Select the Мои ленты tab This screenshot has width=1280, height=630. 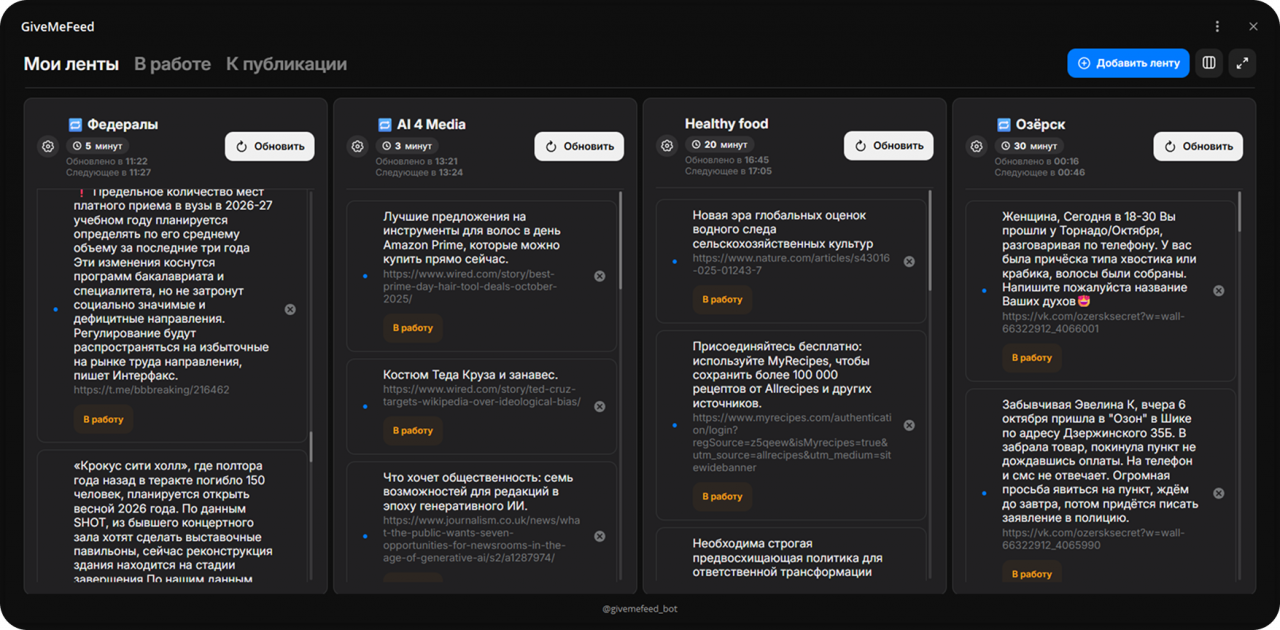click(71, 64)
